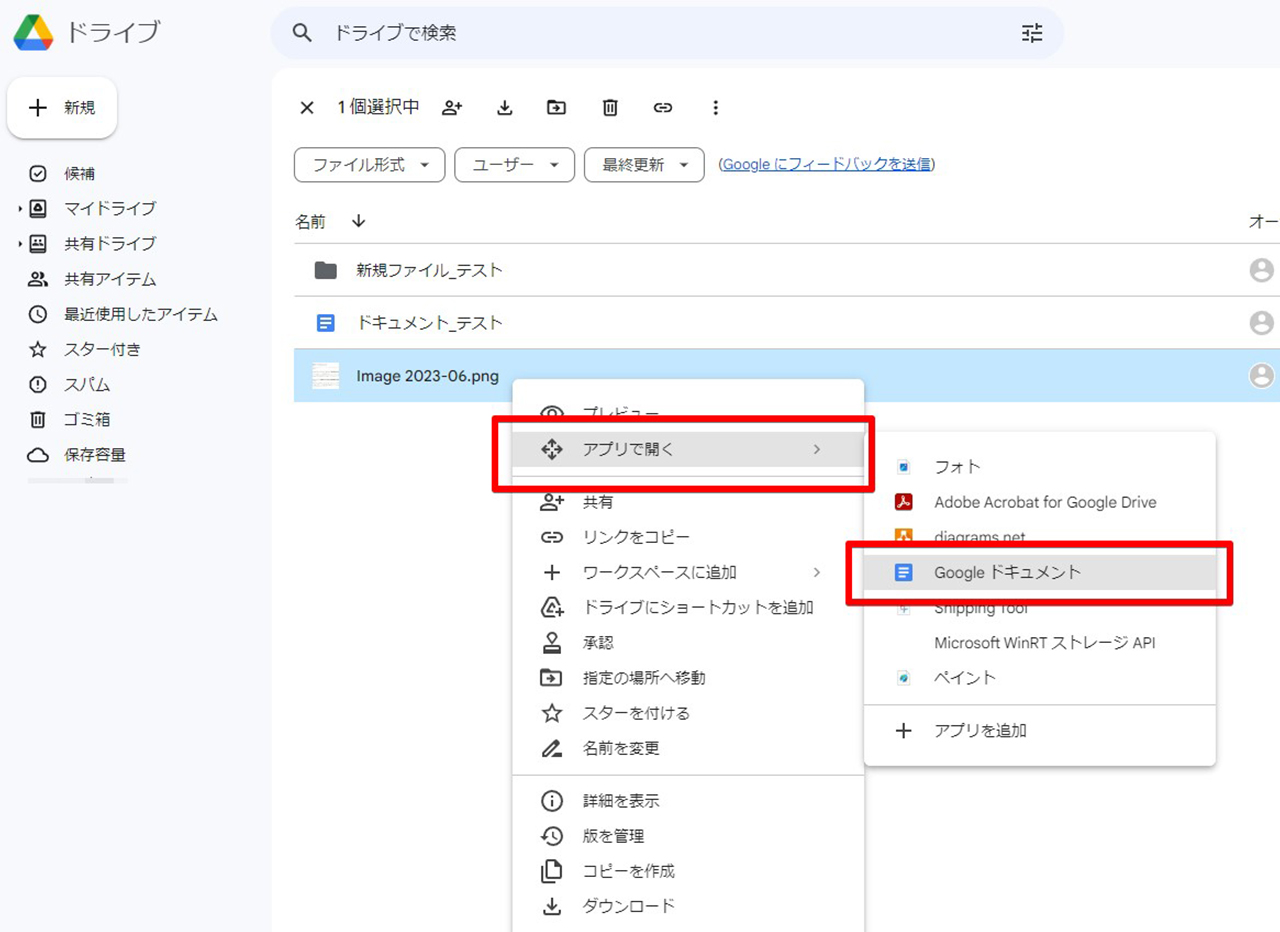1280x932 pixels.
Task: Select 名前を変更 from context menu
Action: (x=620, y=748)
